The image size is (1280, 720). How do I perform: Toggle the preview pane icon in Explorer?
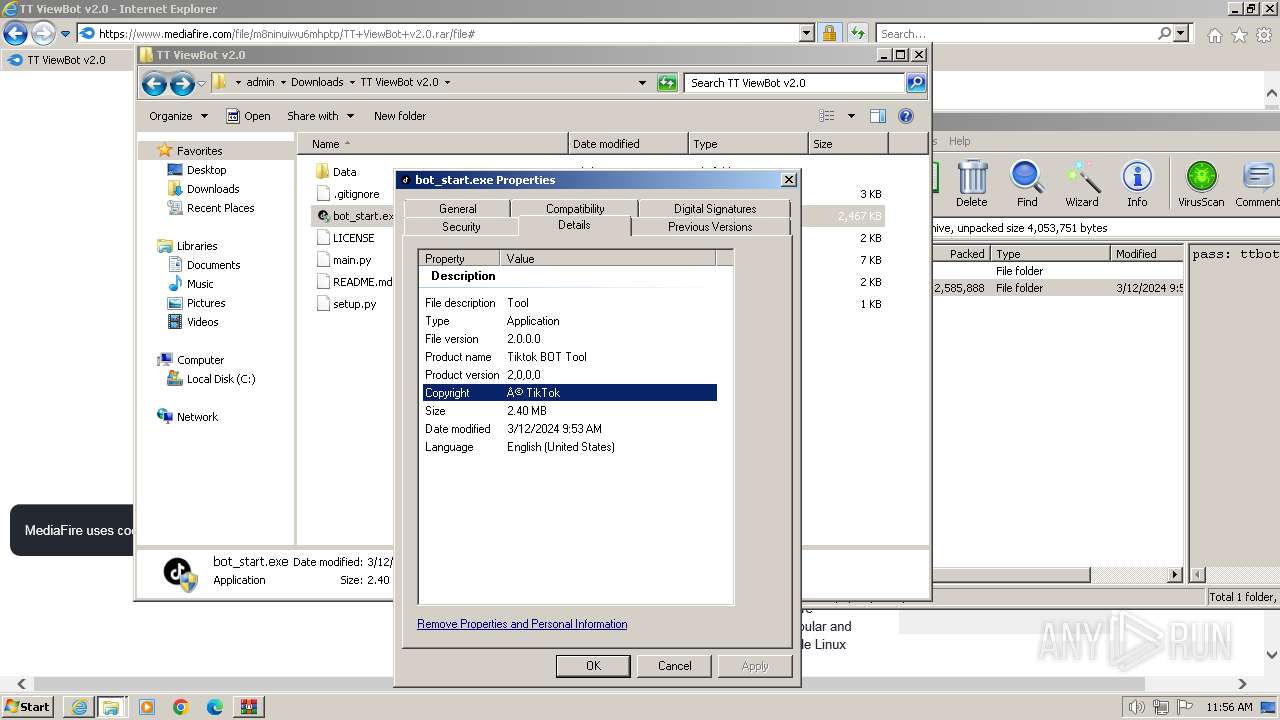click(877, 116)
